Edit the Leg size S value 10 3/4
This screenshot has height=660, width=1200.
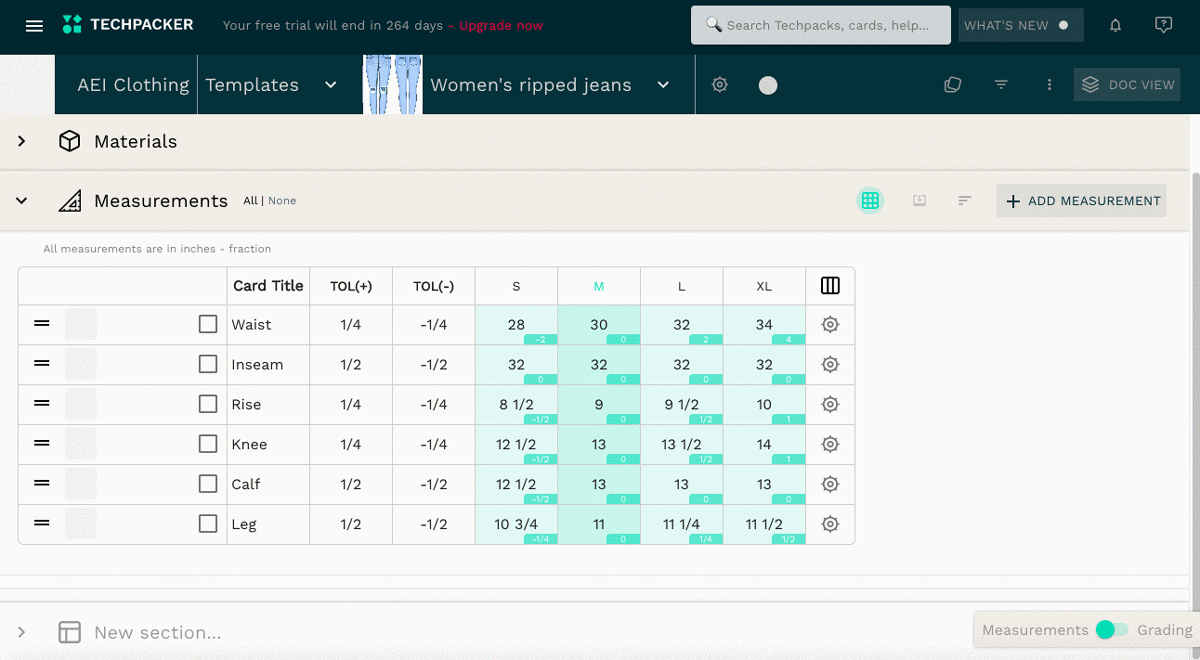point(516,524)
